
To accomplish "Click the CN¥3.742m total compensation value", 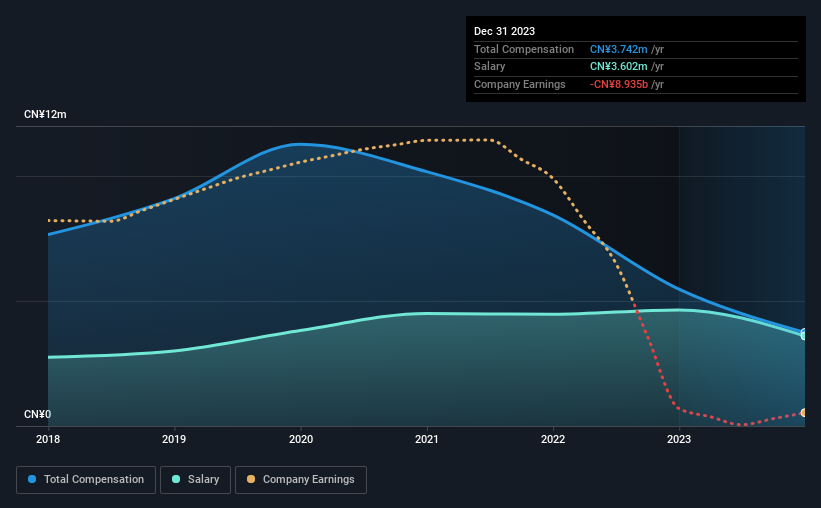I will (618, 49).
